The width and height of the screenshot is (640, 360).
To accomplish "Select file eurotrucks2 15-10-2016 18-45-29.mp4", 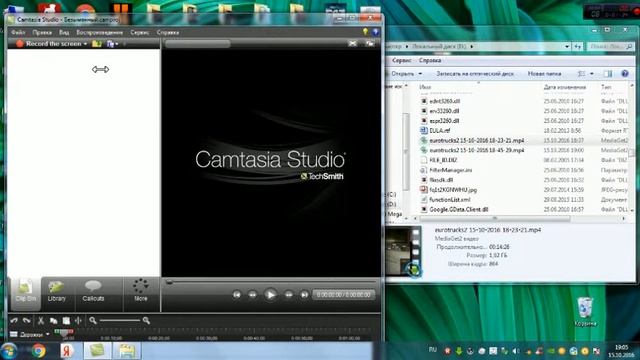I will 476,150.
